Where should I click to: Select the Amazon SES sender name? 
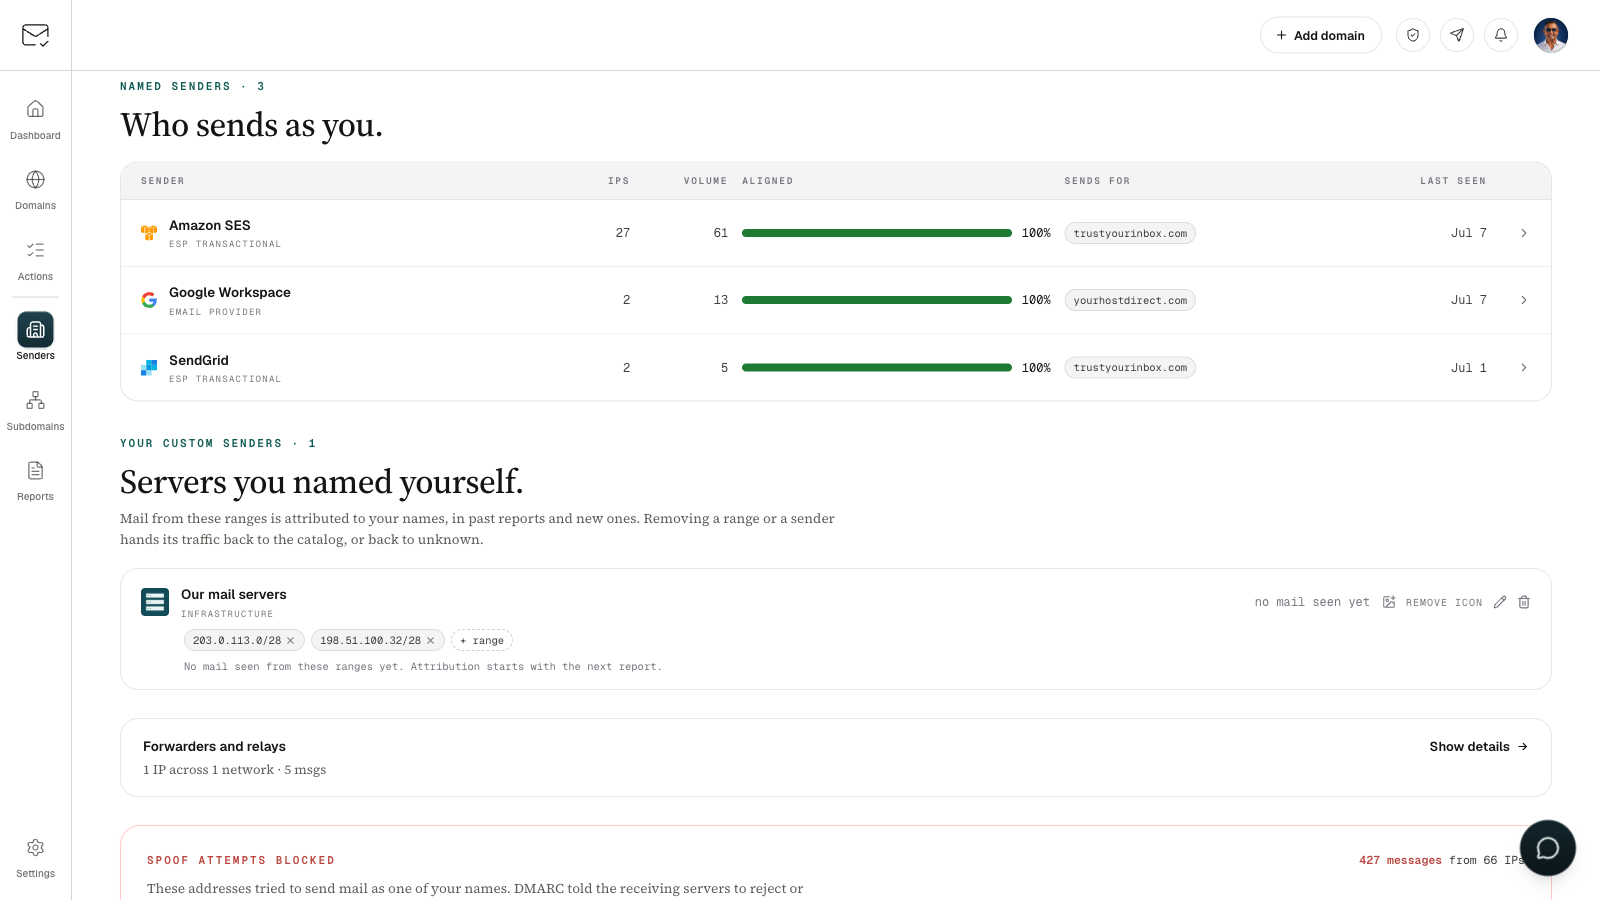pyautogui.click(x=210, y=225)
